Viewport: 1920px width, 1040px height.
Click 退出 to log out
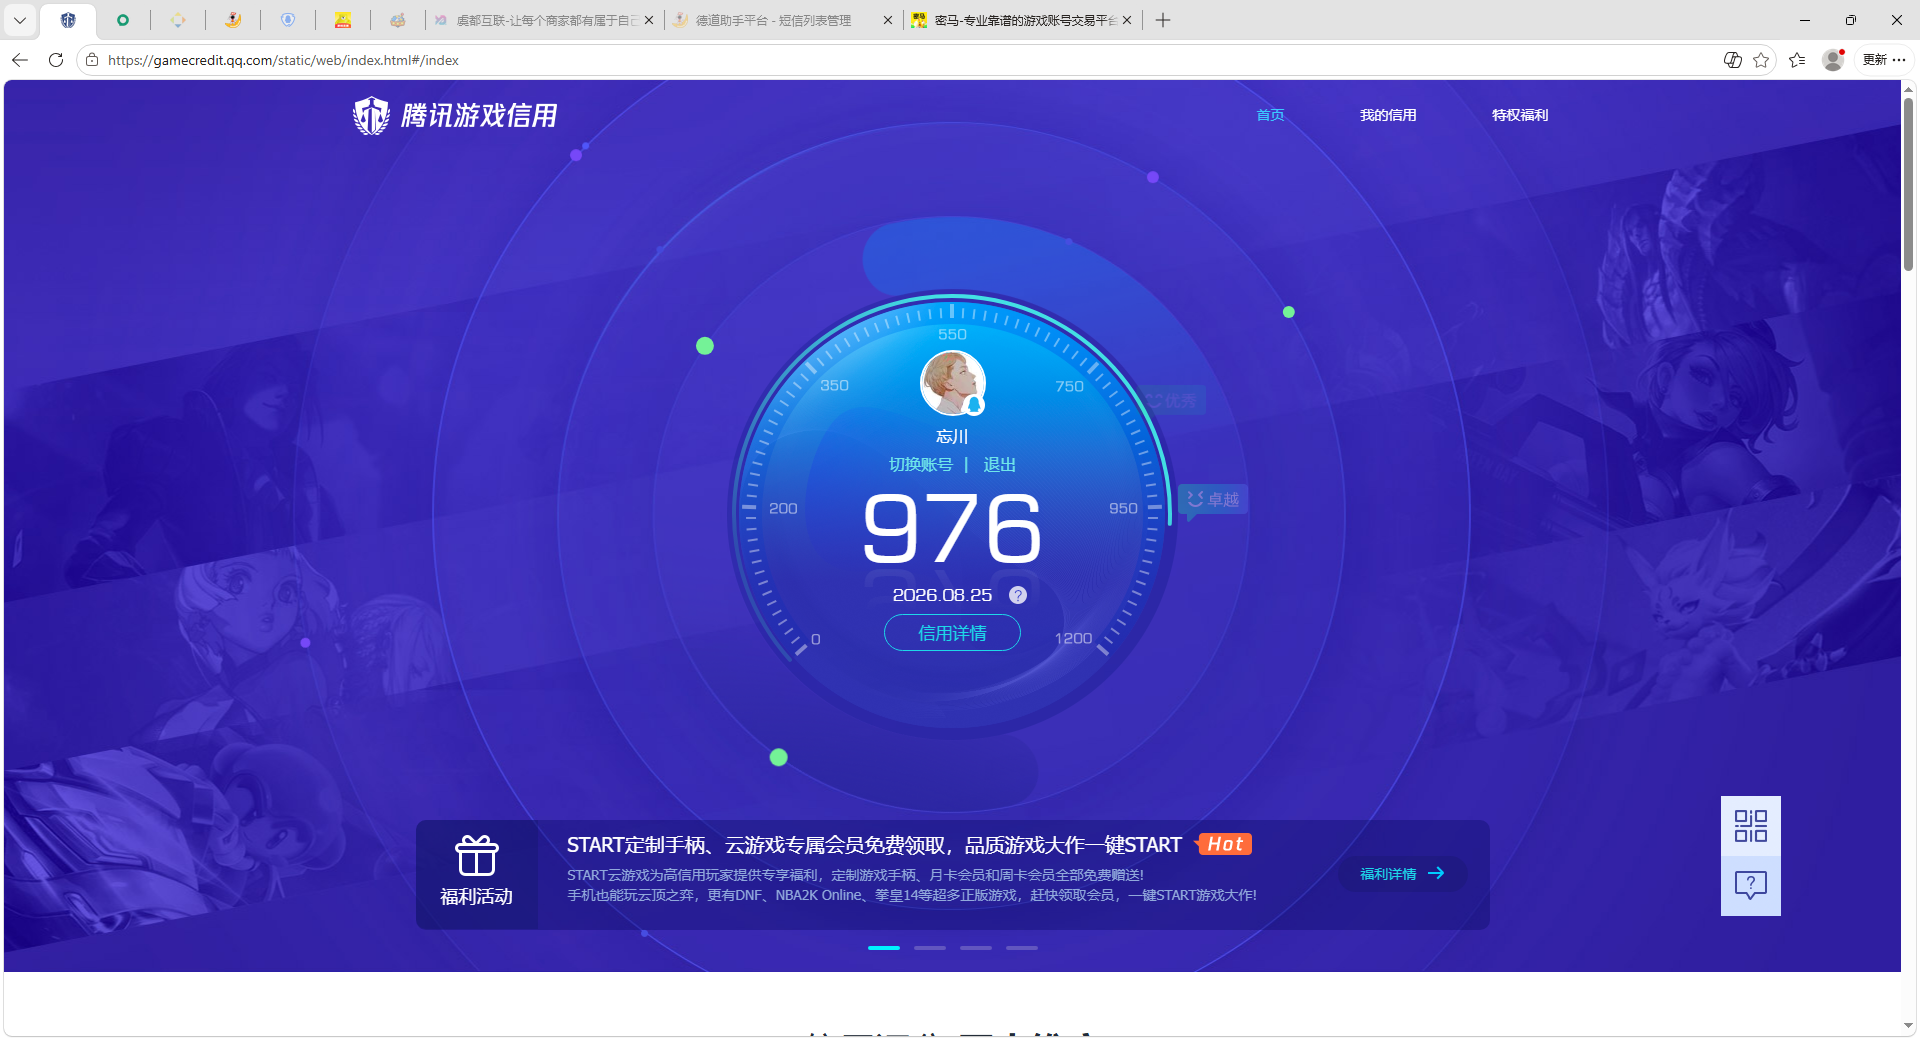point(999,465)
